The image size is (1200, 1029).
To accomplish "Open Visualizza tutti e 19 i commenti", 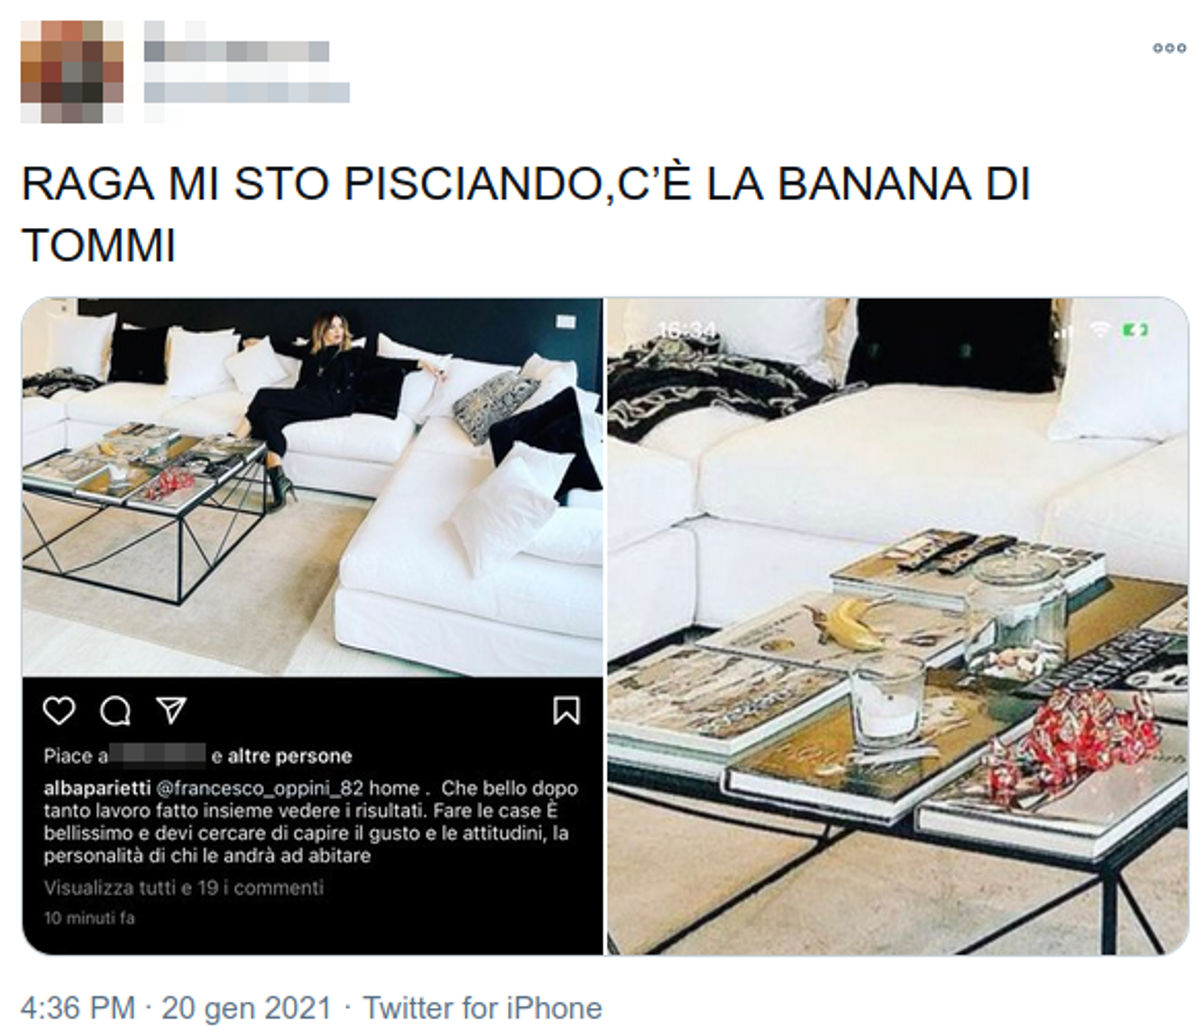I will pyautogui.click(x=184, y=887).
